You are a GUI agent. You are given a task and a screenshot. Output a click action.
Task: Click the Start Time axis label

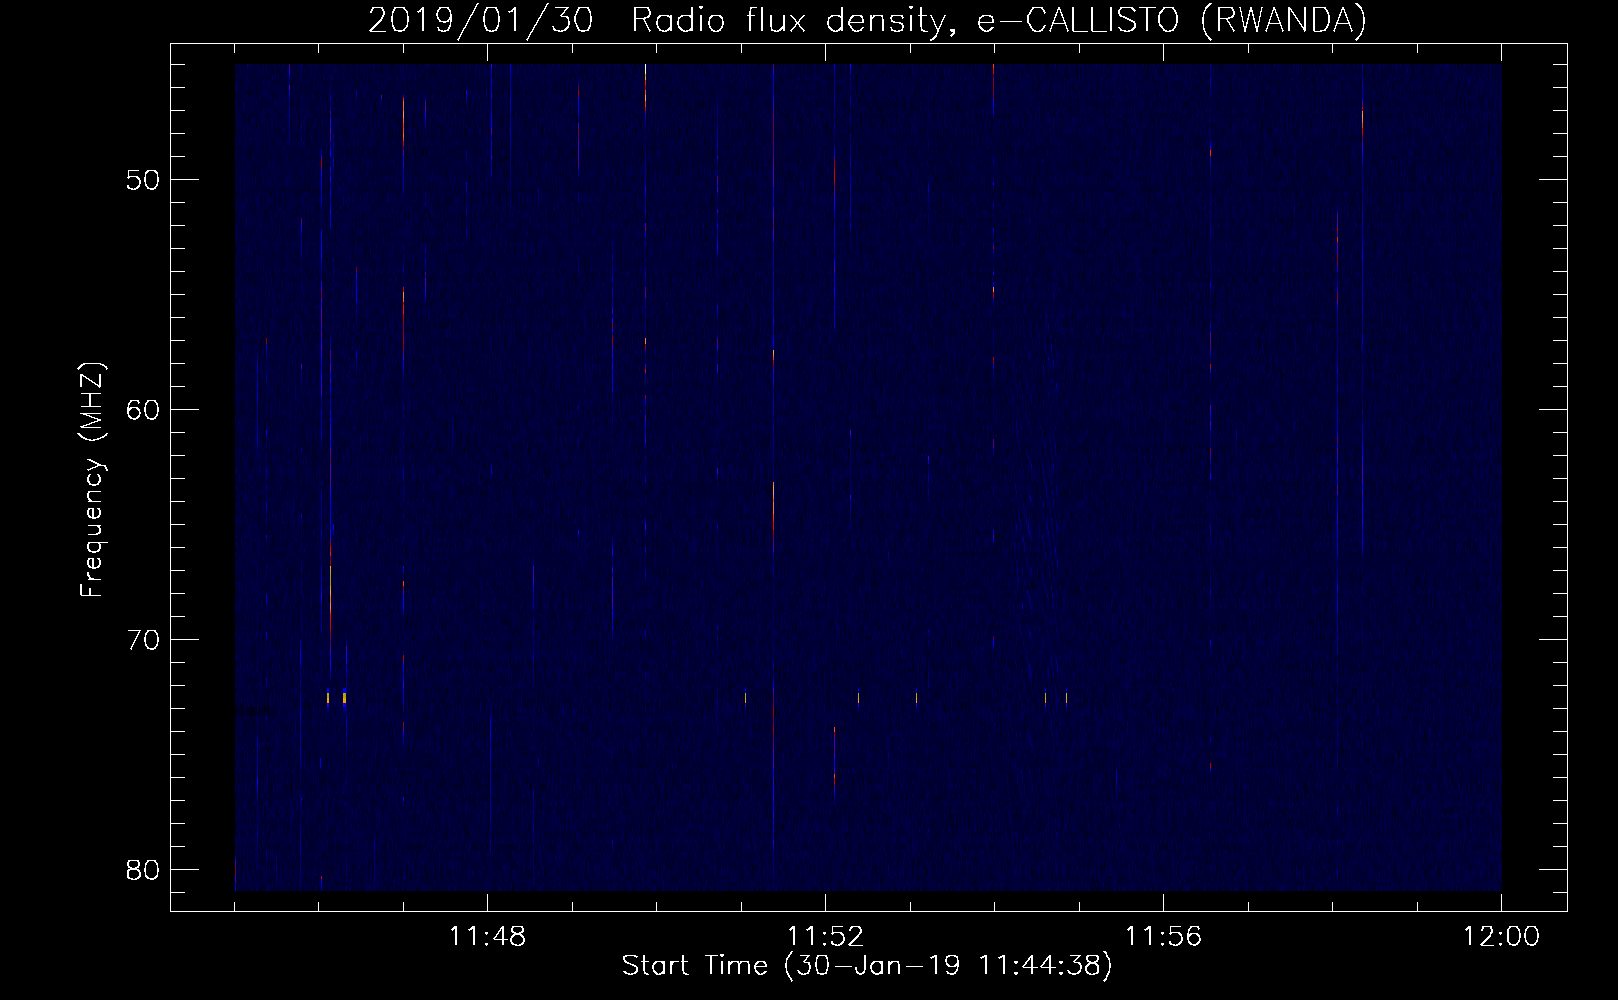pos(867,966)
